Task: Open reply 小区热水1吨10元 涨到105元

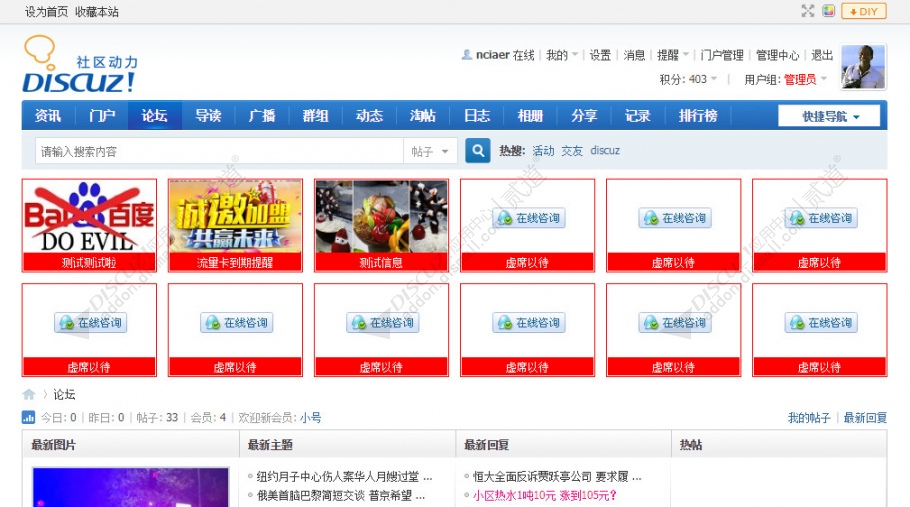Action: tap(544, 495)
